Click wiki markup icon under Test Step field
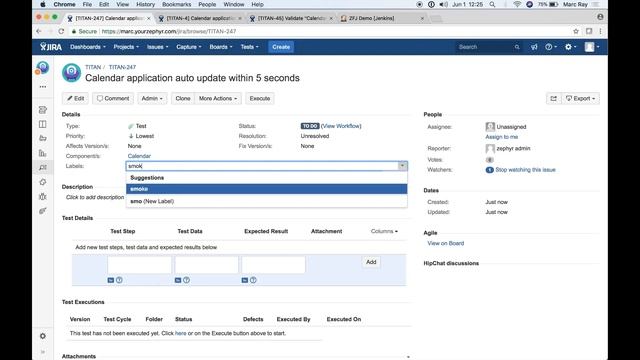 point(111,280)
